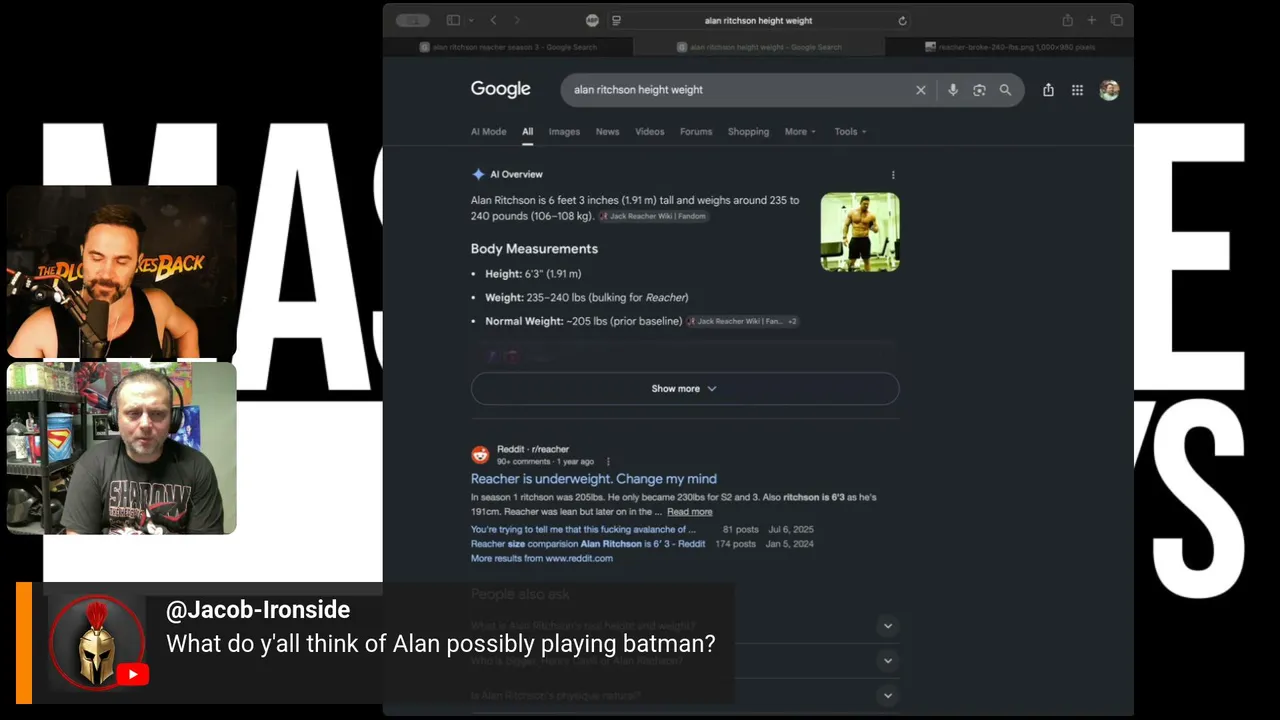Open the Jack Reacher Wiki | Fandom source chip
This screenshot has height=720, width=1280.
coord(654,216)
